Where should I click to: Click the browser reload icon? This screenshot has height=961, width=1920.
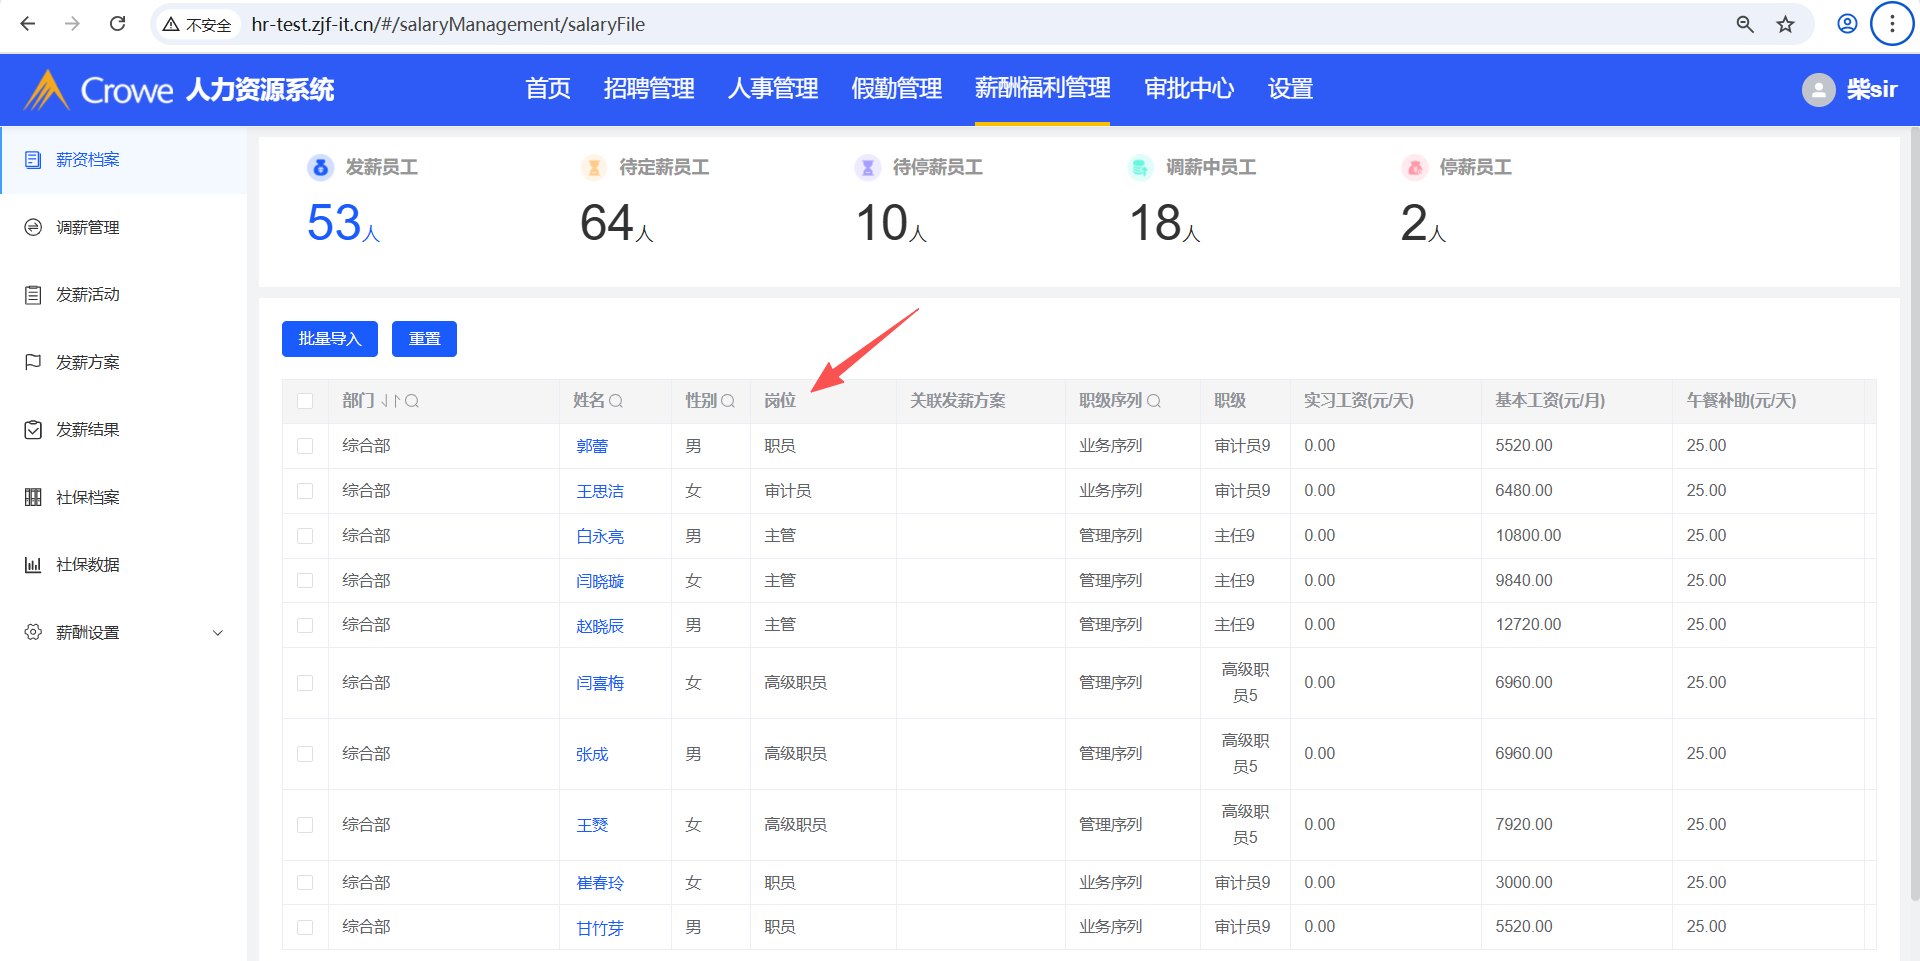tap(117, 24)
